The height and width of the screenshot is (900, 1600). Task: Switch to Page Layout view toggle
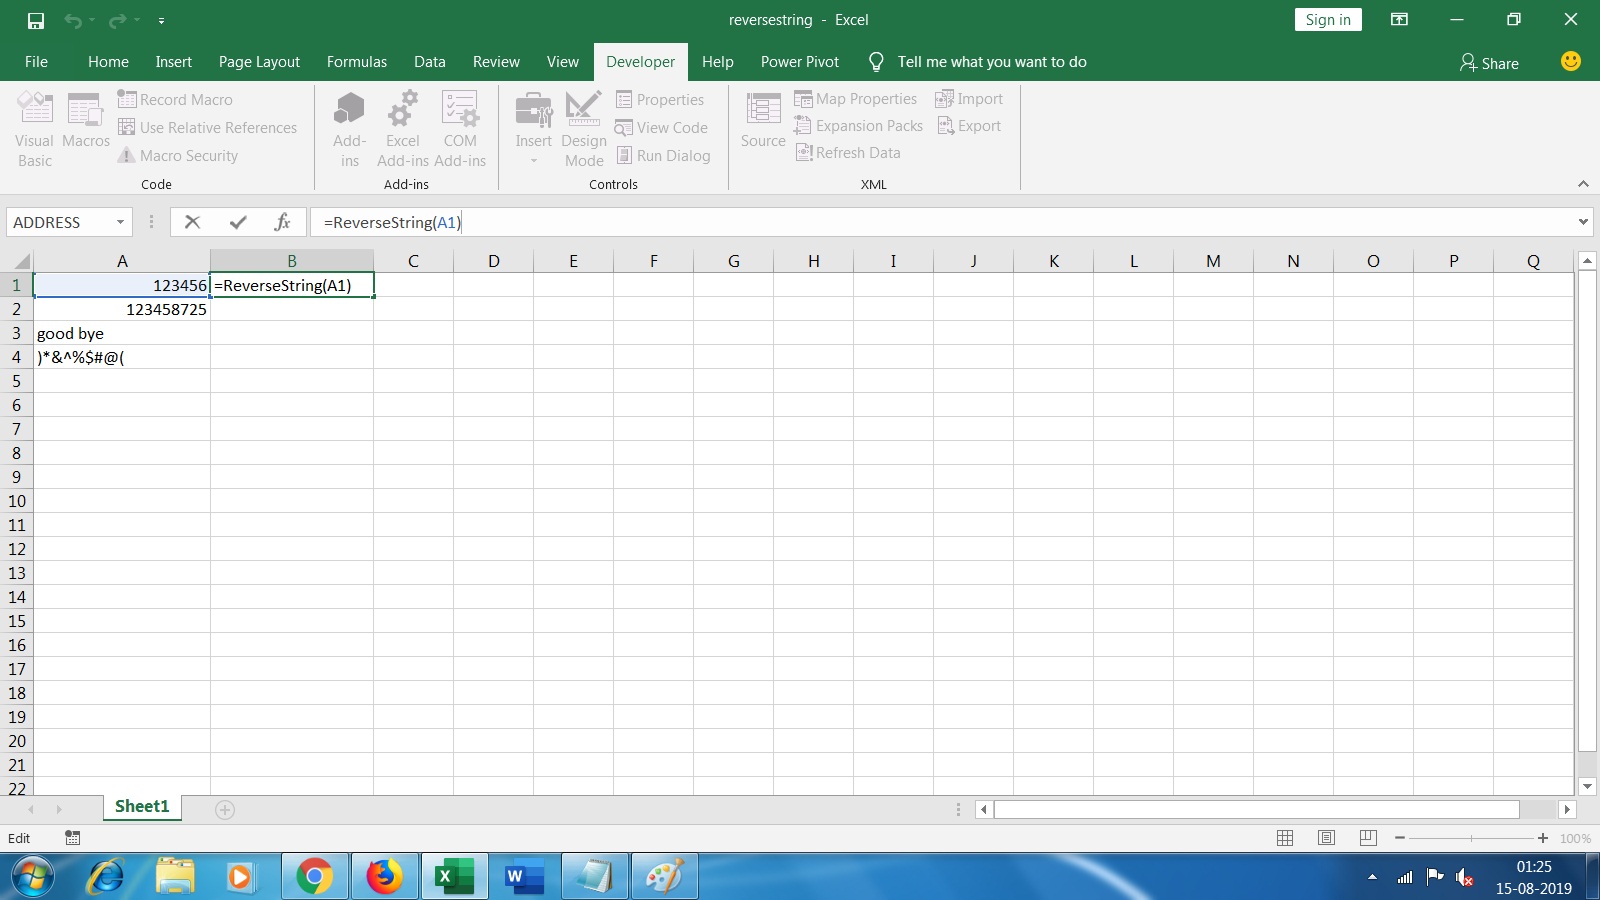(x=1328, y=838)
